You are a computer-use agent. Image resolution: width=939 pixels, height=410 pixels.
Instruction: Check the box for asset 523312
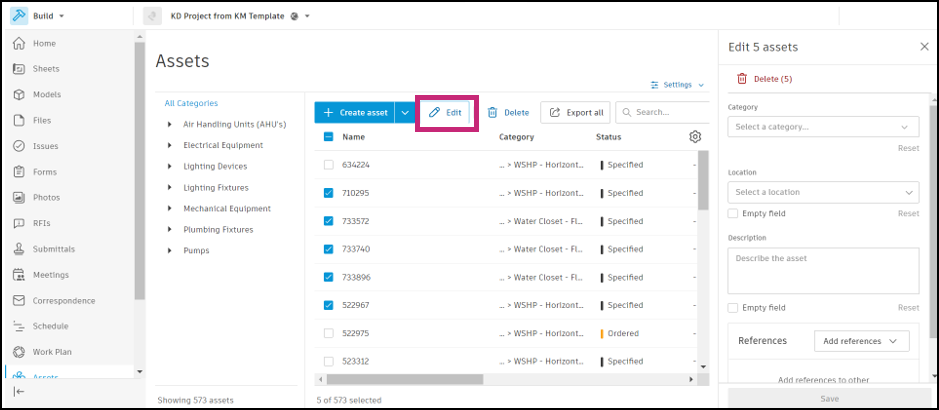point(328,361)
